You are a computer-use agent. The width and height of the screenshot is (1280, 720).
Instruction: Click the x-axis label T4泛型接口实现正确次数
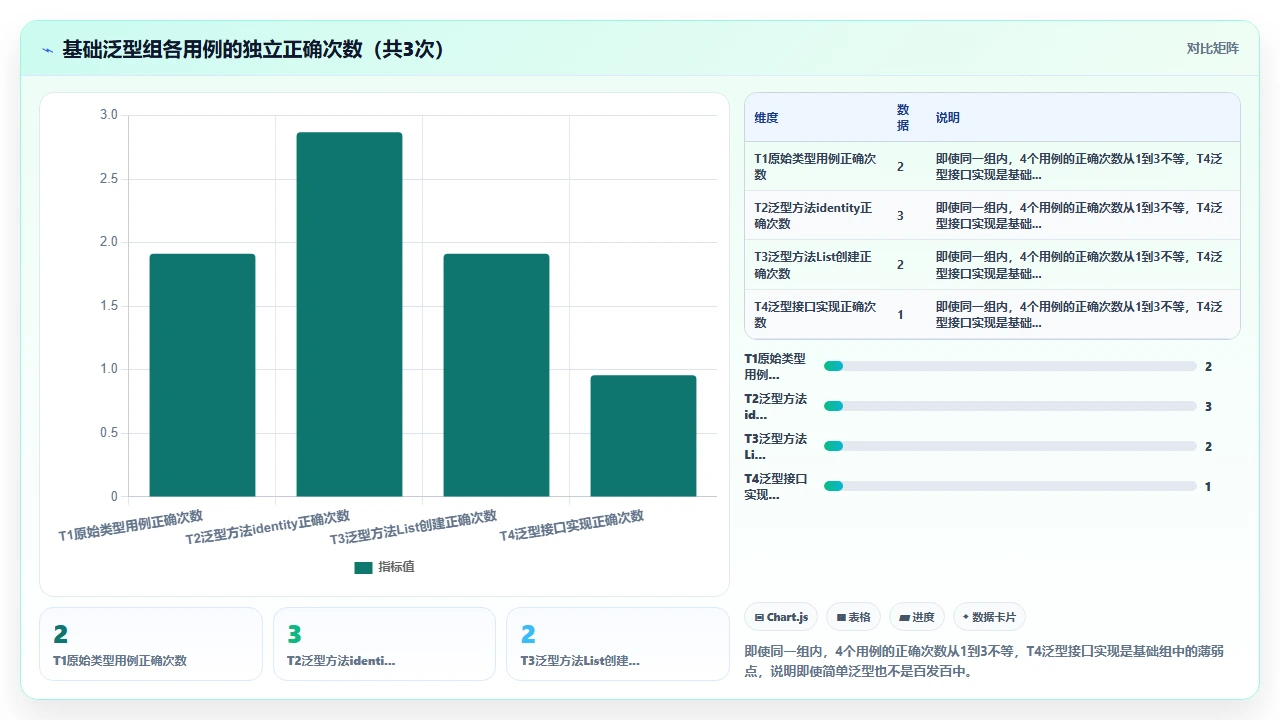pyautogui.click(x=572, y=526)
